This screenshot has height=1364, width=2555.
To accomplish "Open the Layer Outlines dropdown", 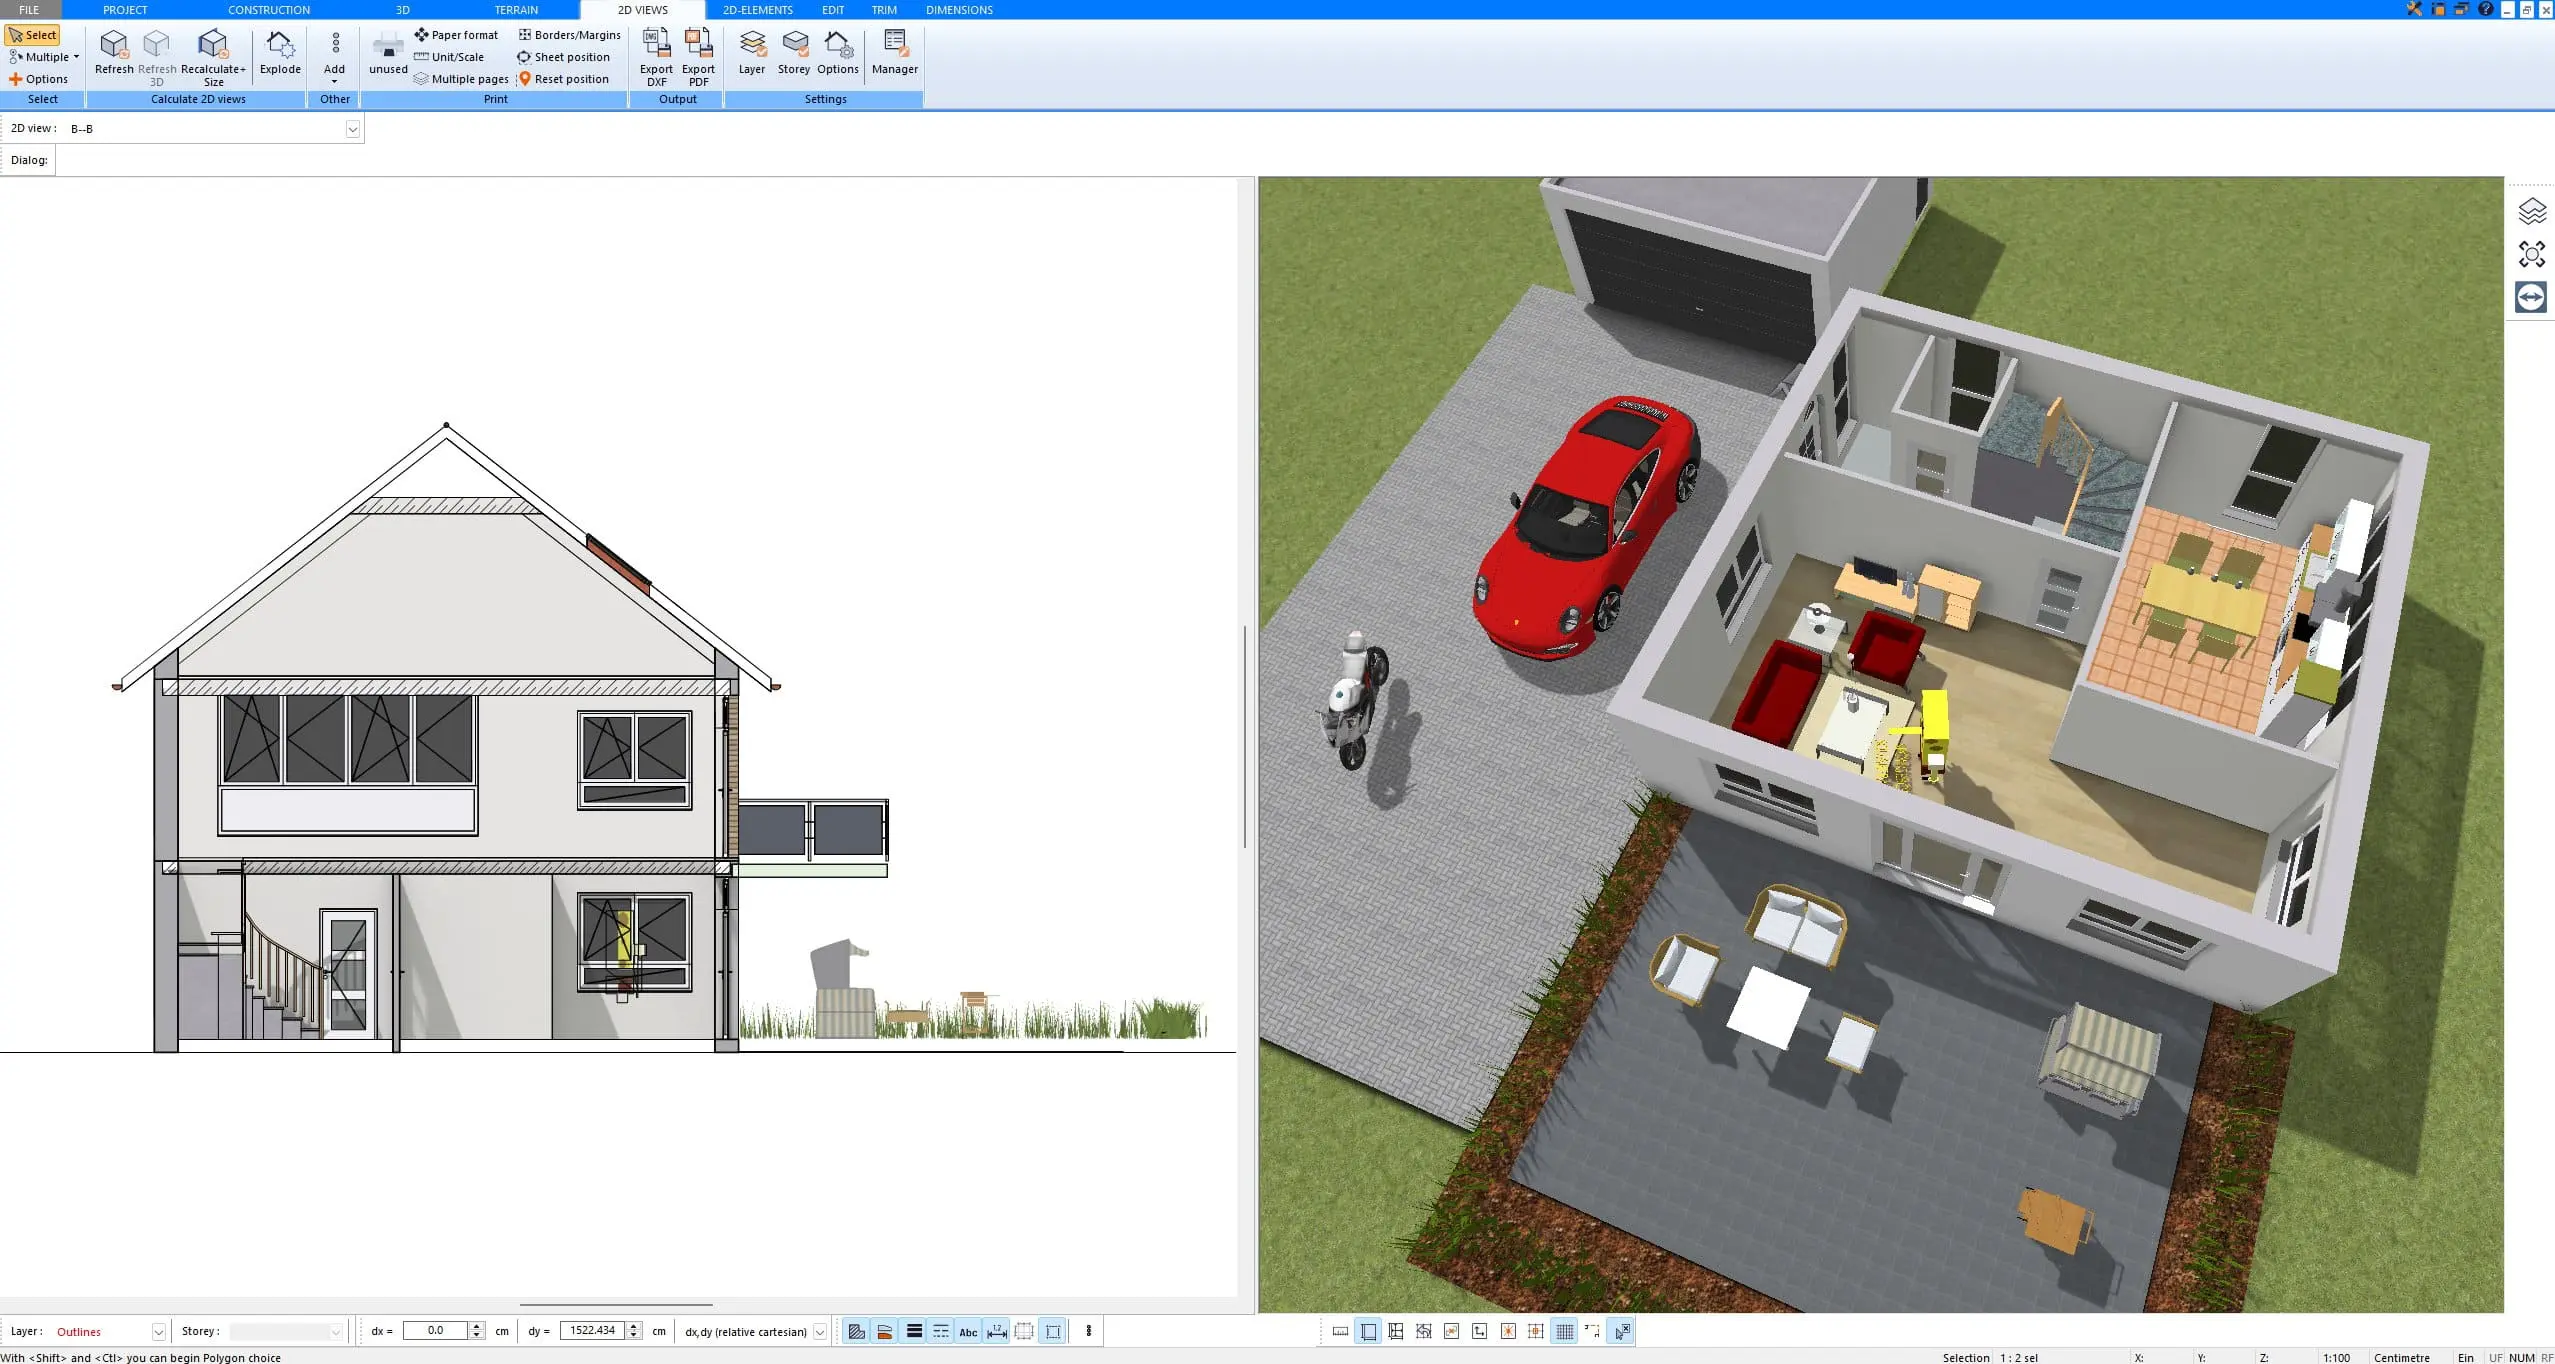I will tap(158, 1331).
